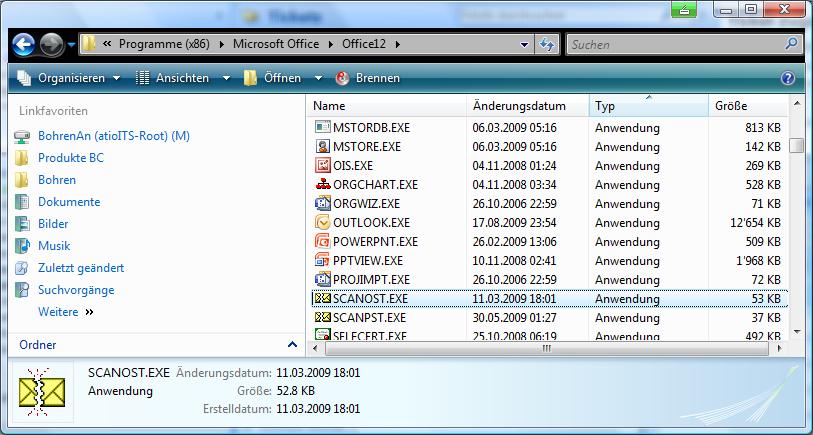This screenshot has width=813, height=435.
Task: Open BohrenAn (atioITS-Root) (M) favorite link
Action: (x=114, y=136)
